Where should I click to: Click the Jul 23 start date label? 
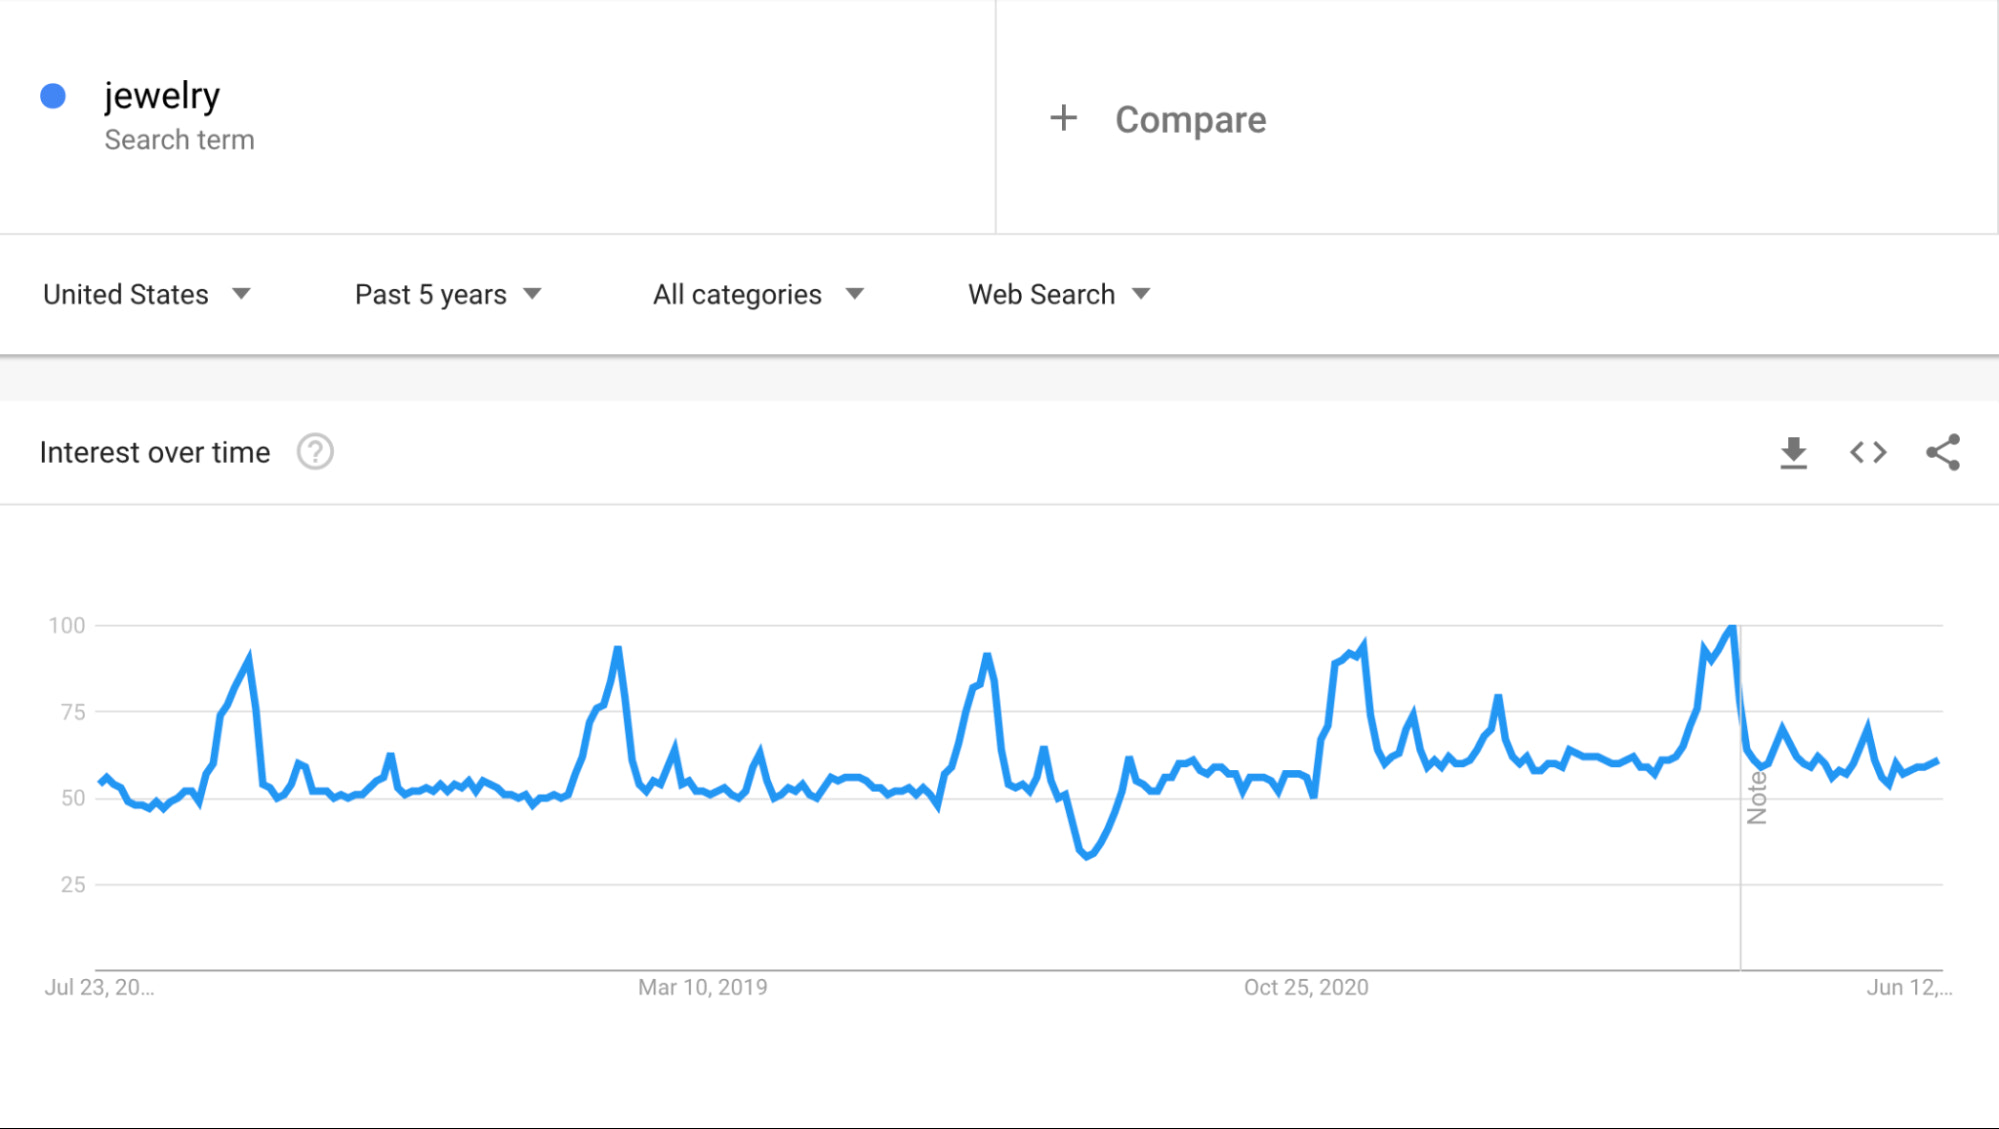(99, 987)
